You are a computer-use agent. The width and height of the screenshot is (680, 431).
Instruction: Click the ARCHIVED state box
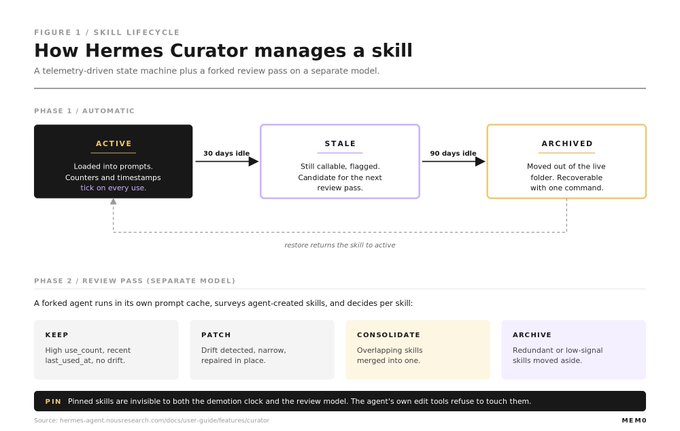[x=566, y=161]
